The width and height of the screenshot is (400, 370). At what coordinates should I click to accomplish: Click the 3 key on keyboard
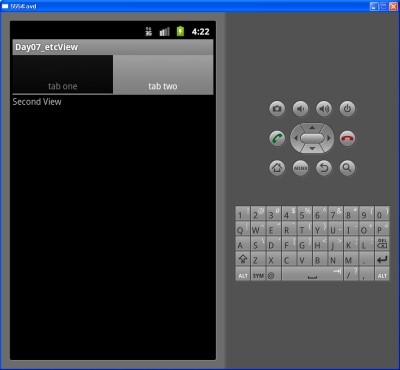(273, 214)
